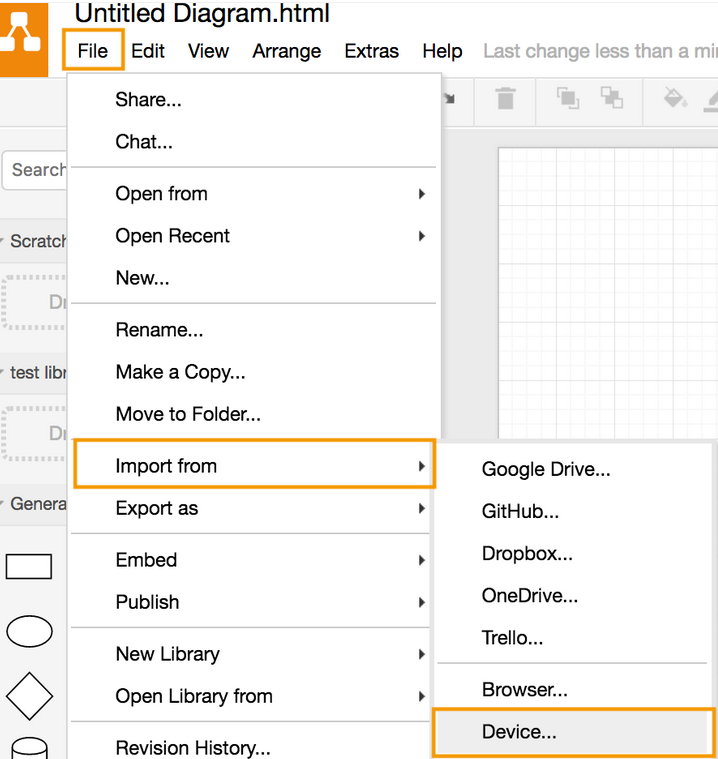Expand the Open Recent submenu
718x759 pixels.
(253, 236)
